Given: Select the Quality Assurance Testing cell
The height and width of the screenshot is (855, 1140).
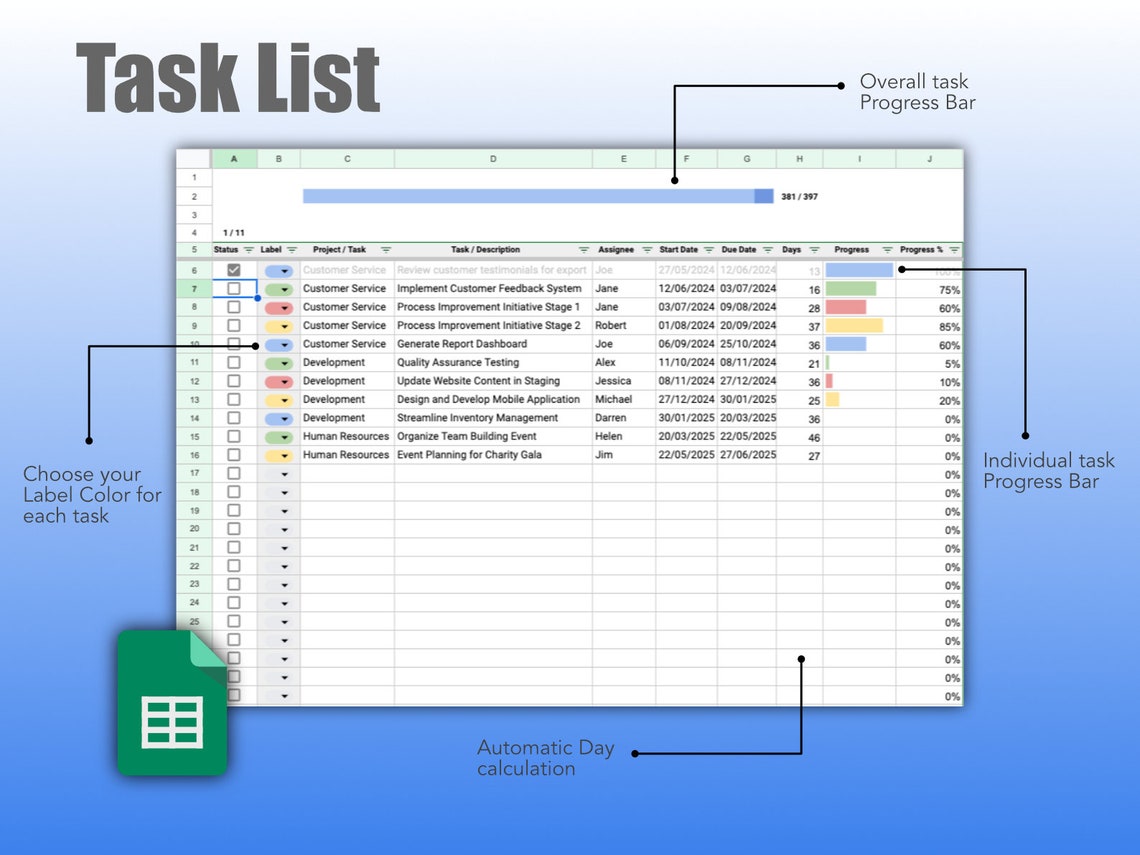Looking at the screenshot, I should pyautogui.click(x=493, y=362).
